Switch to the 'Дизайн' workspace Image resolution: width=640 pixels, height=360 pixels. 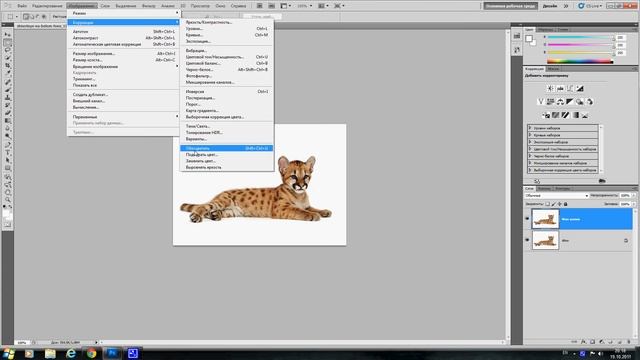(x=549, y=6)
